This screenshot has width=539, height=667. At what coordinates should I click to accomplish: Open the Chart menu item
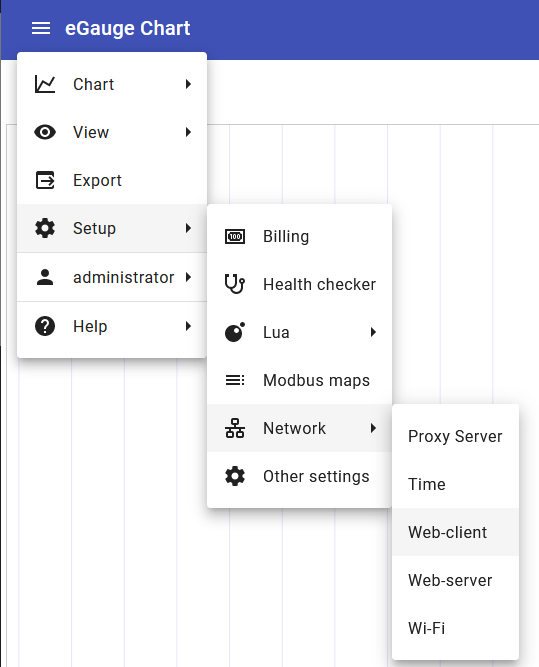(112, 84)
